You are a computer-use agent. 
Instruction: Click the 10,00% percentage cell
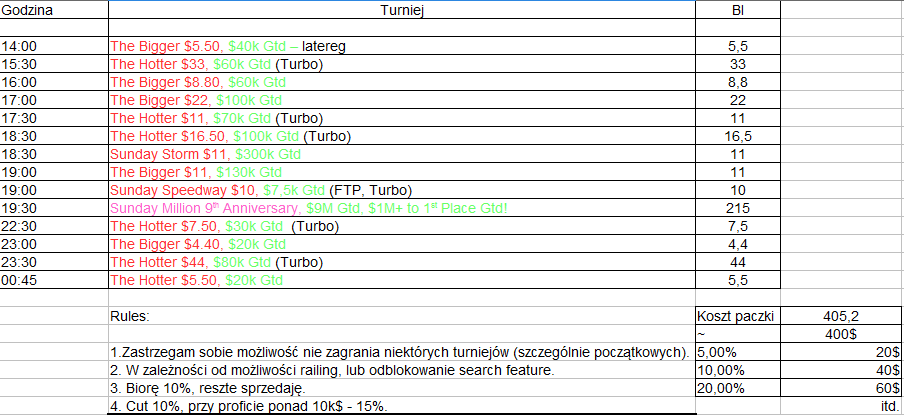click(x=737, y=369)
